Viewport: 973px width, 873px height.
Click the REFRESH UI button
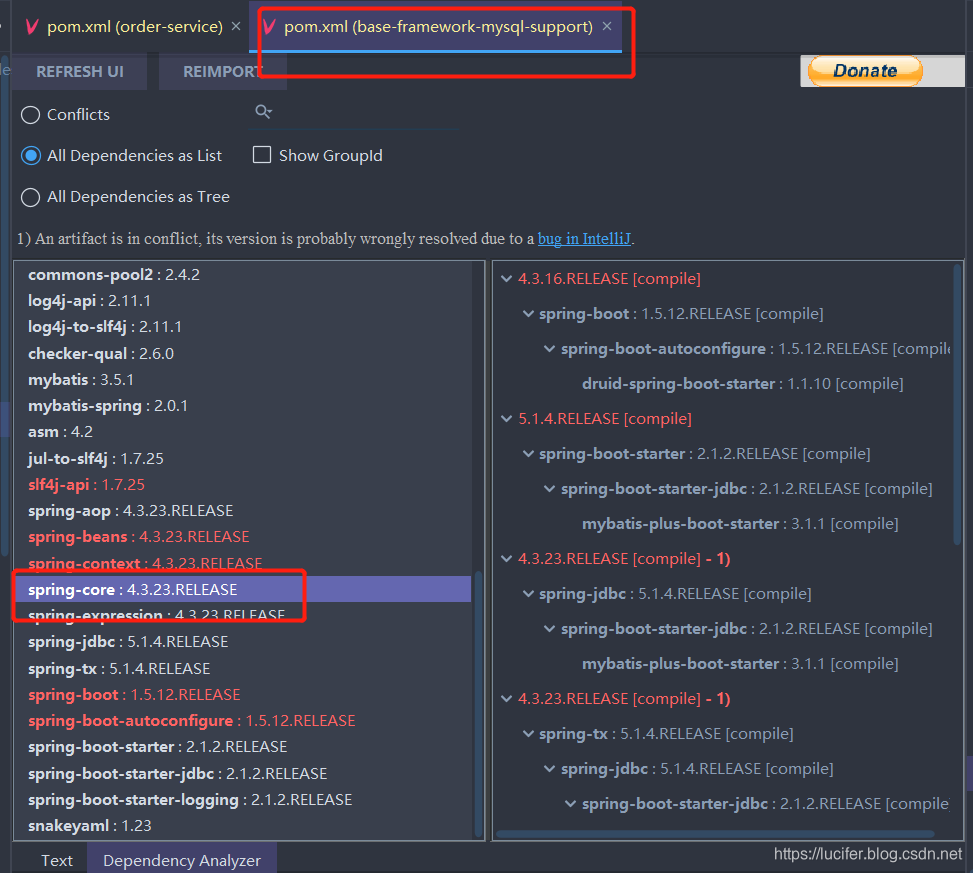tap(80, 71)
